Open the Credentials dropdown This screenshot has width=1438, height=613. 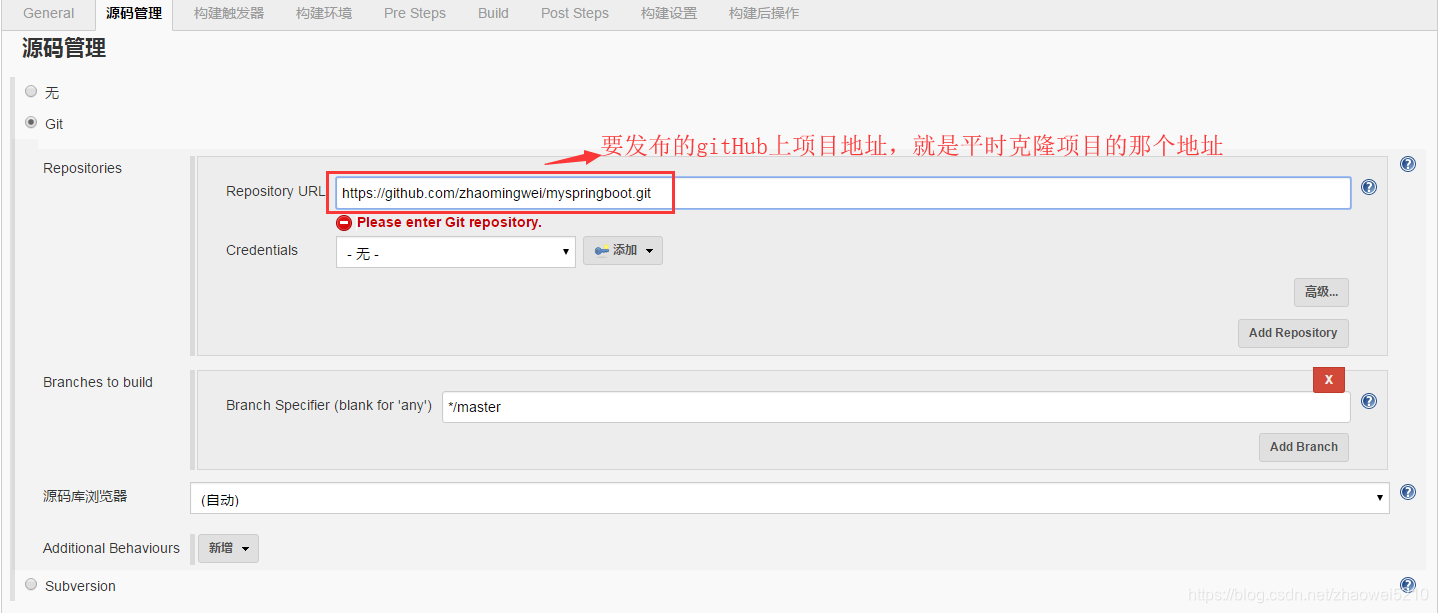click(456, 252)
